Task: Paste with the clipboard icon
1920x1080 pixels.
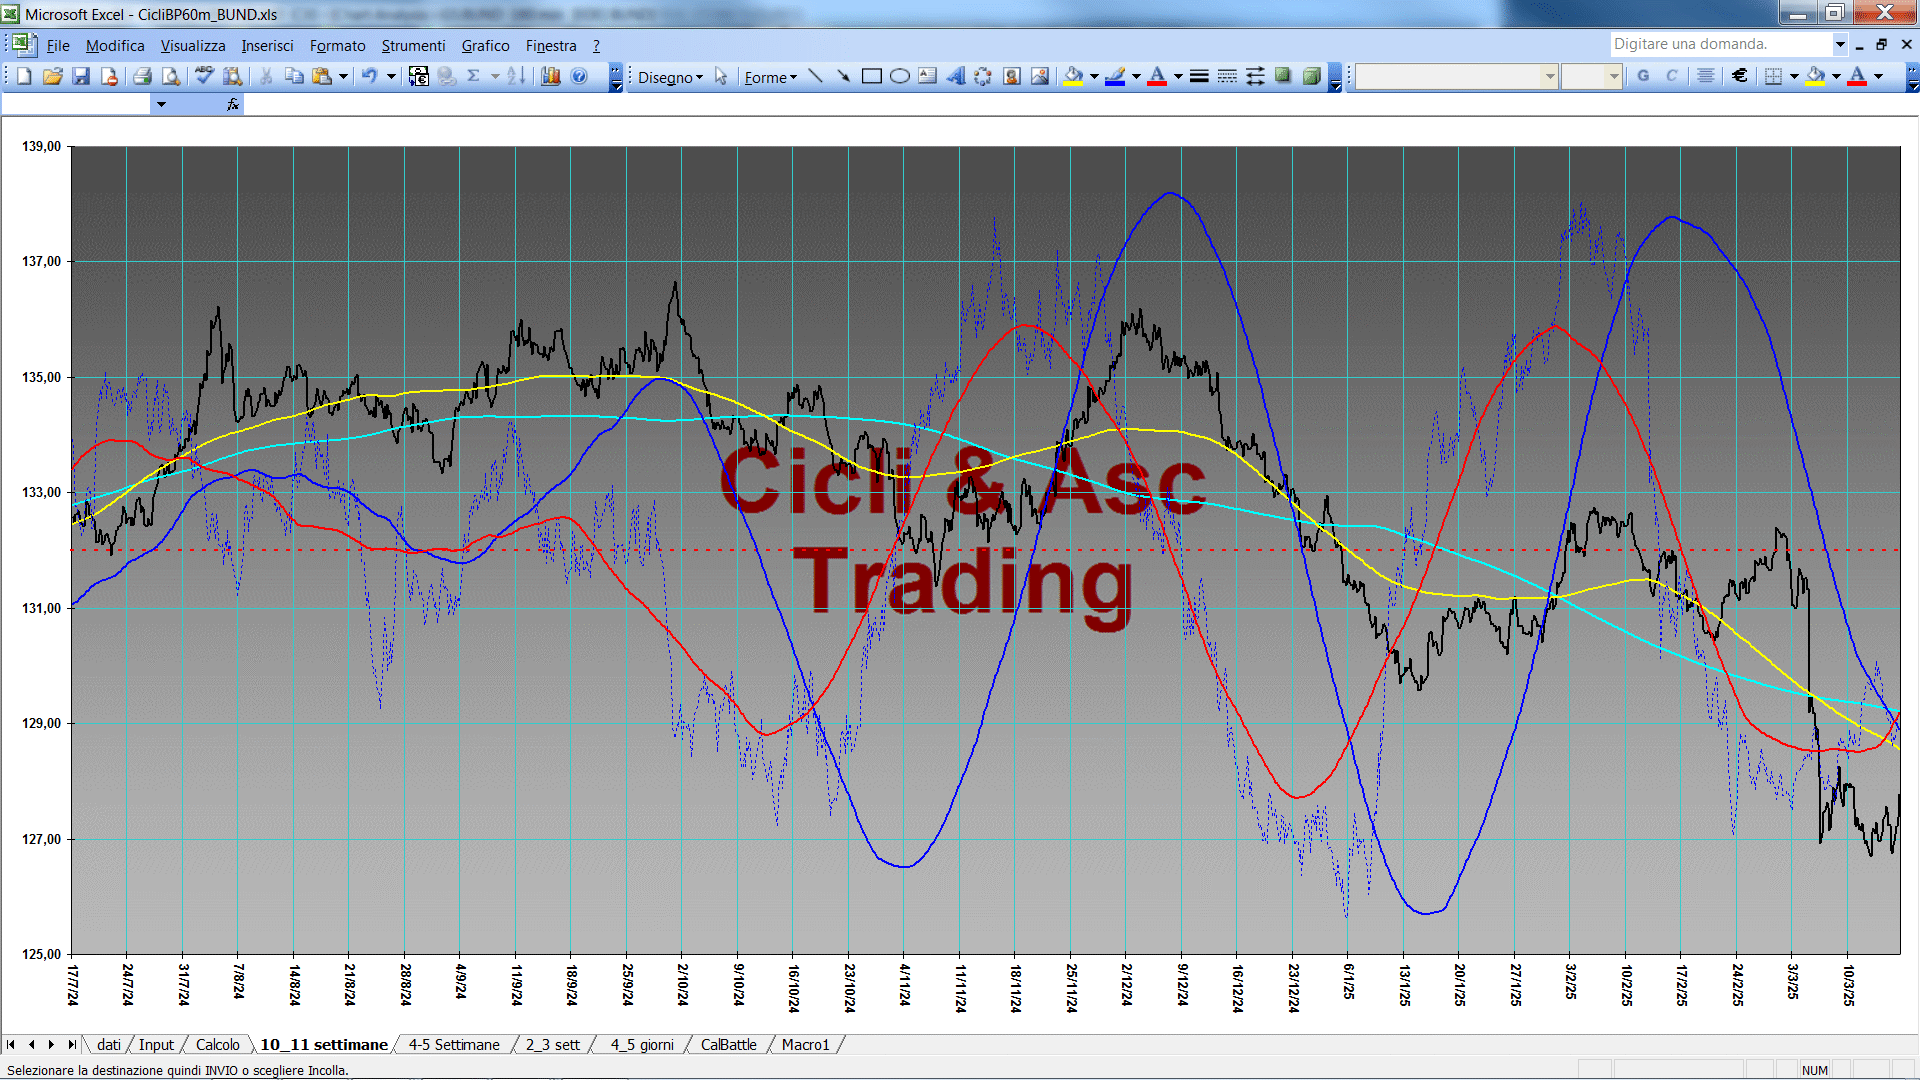Action: pyautogui.click(x=322, y=76)
